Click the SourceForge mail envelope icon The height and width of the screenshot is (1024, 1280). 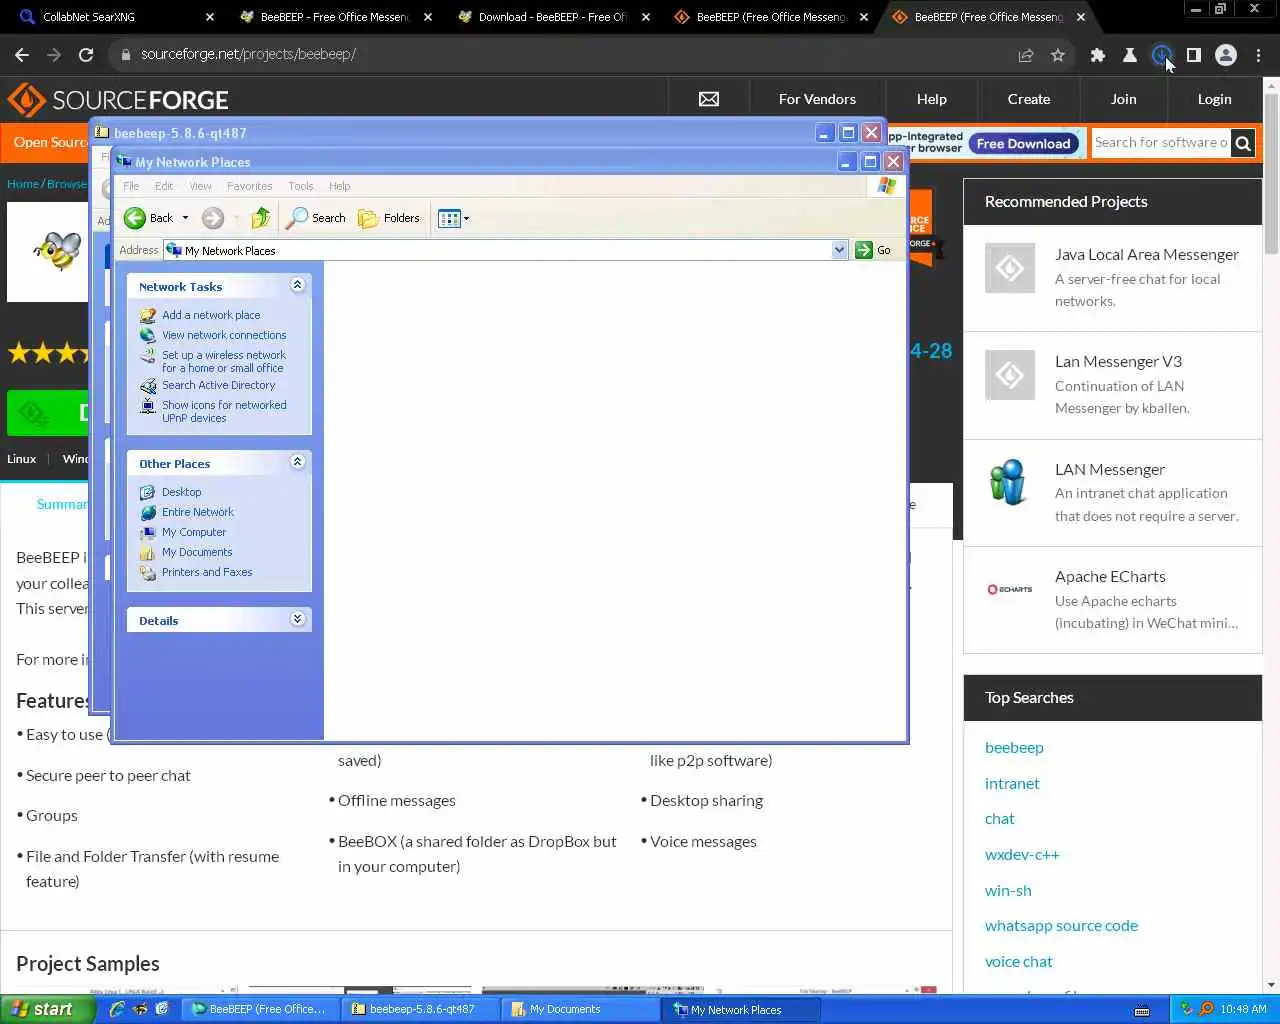click(709, 99)
